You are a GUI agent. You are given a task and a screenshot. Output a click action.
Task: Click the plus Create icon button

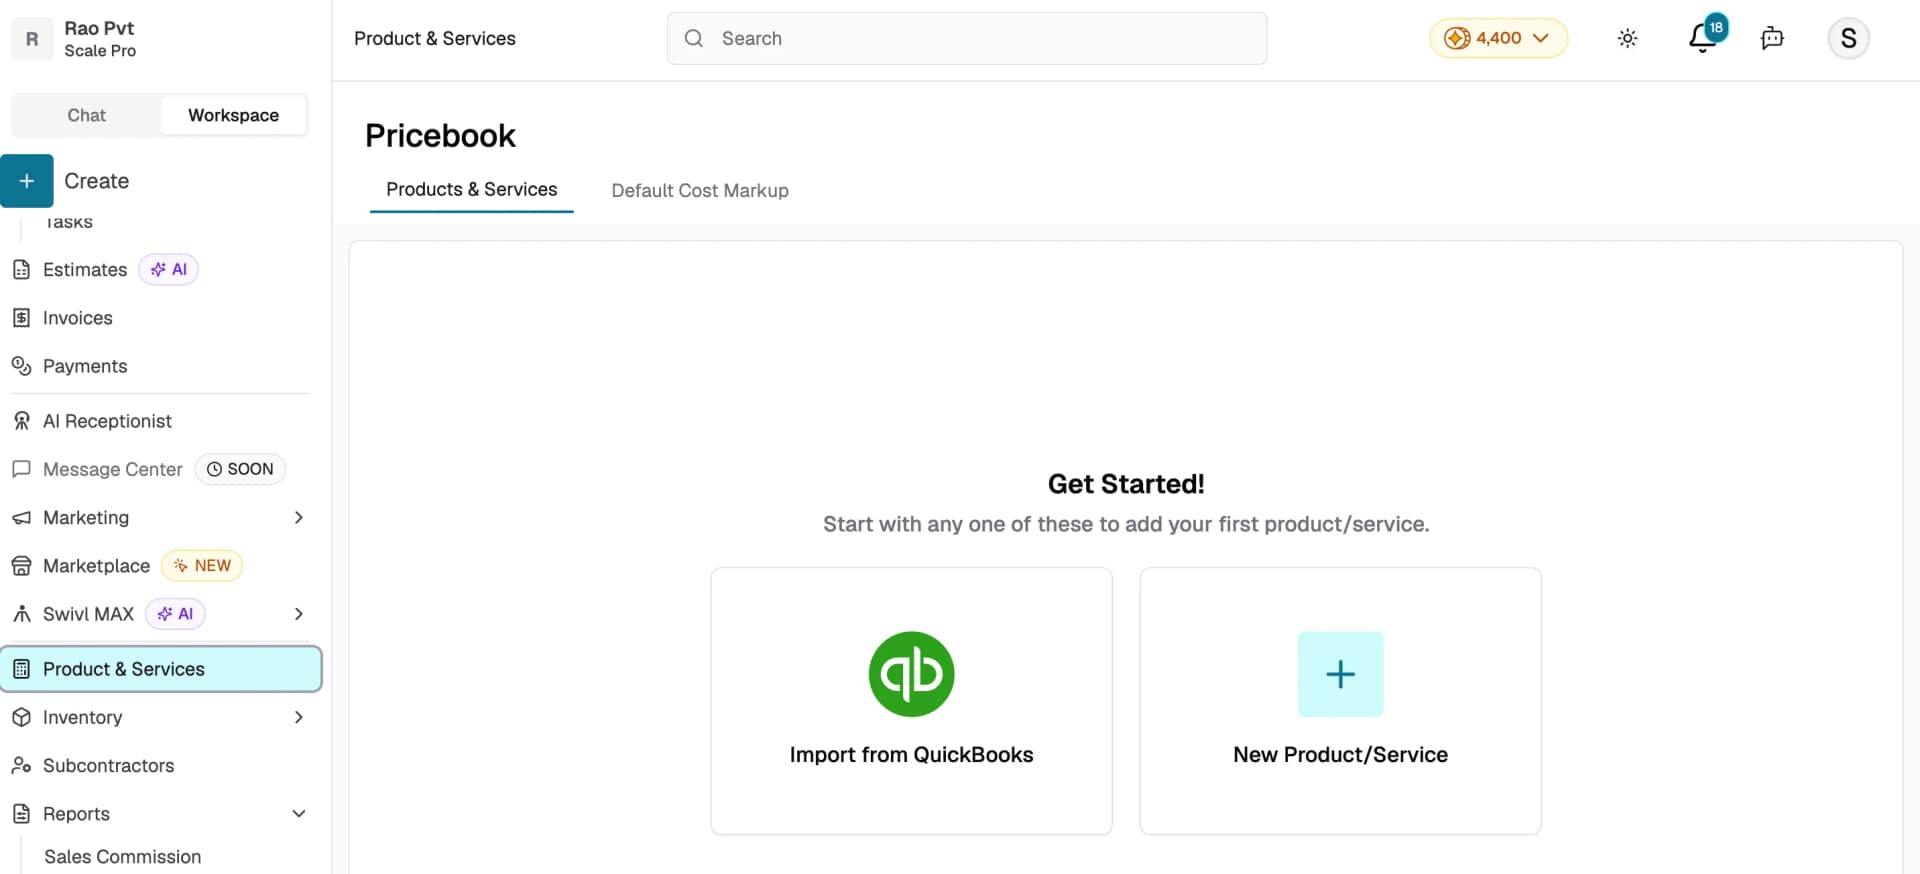point(27,181)
